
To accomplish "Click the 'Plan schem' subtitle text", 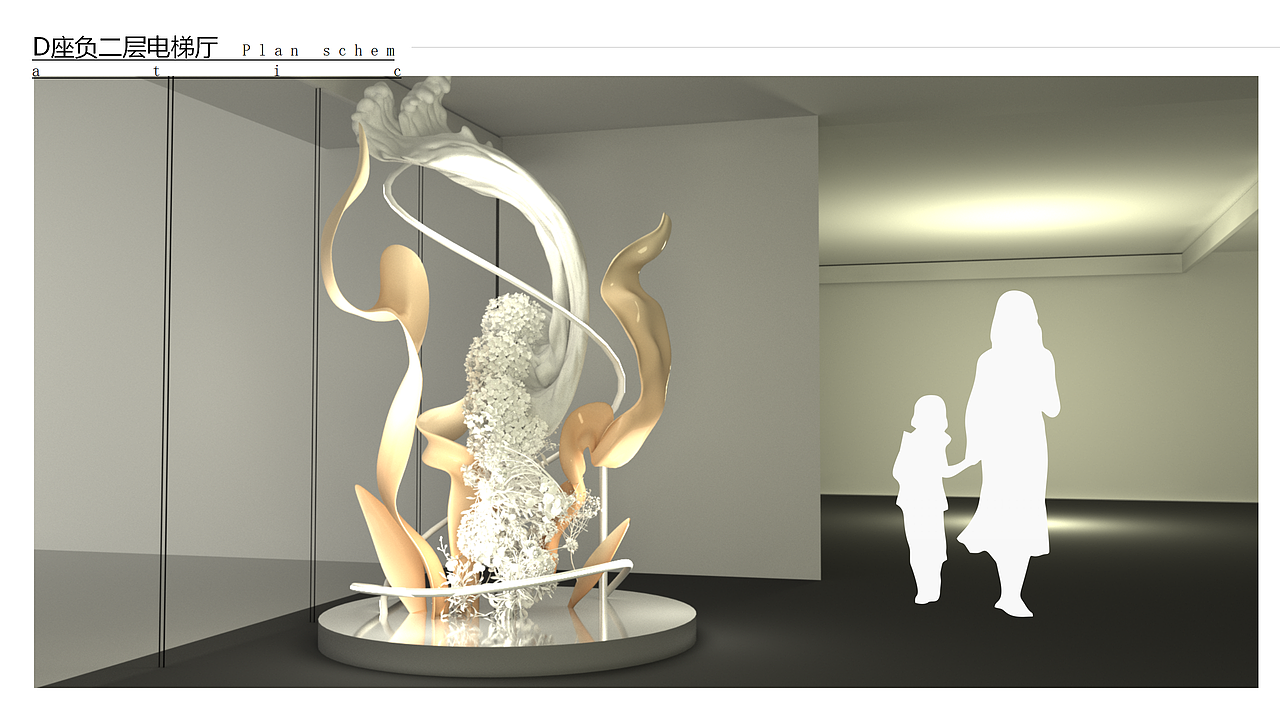I will (319, 50).
